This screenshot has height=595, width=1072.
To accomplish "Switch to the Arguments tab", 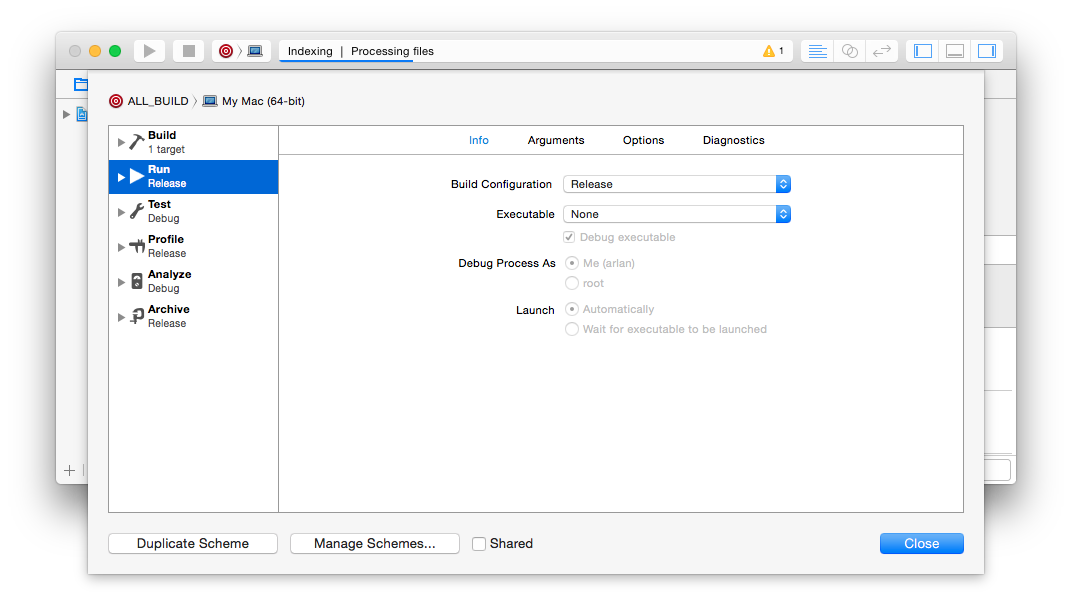I will (x=556, y=140).
